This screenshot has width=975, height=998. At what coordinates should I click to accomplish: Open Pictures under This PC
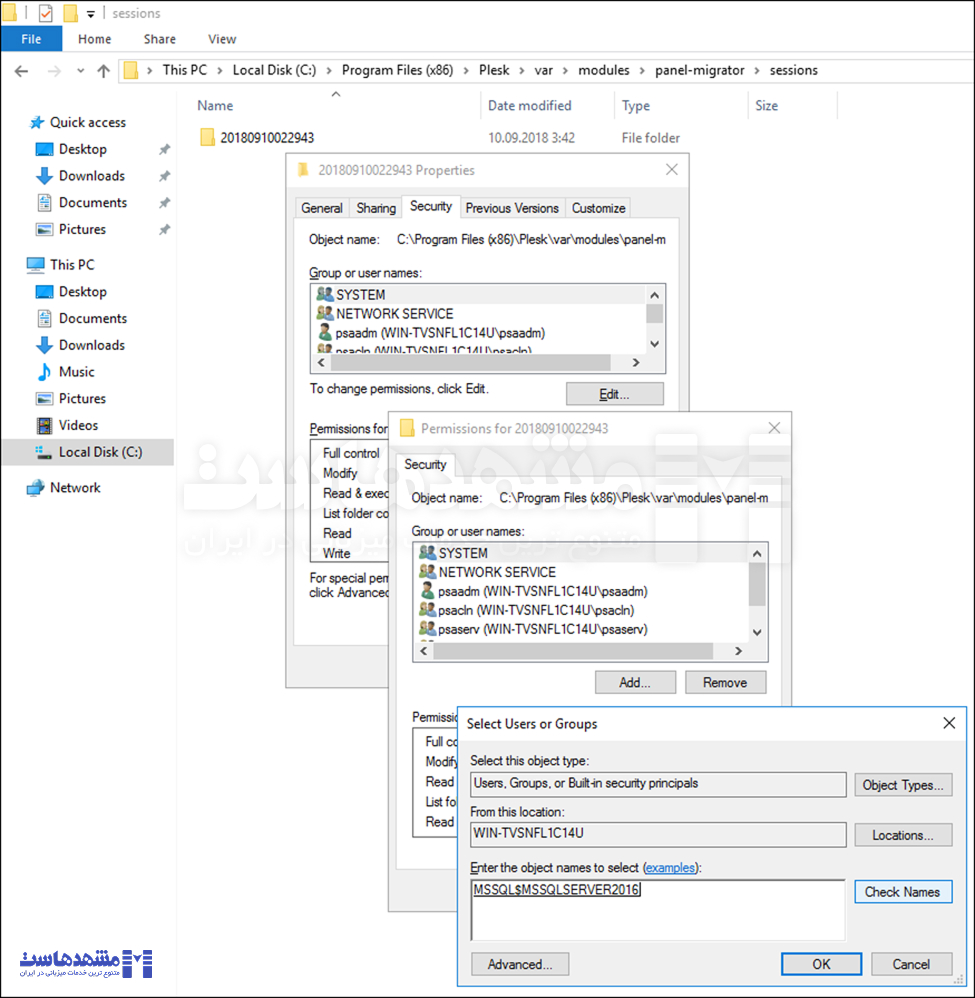click(x=82, y=398)
